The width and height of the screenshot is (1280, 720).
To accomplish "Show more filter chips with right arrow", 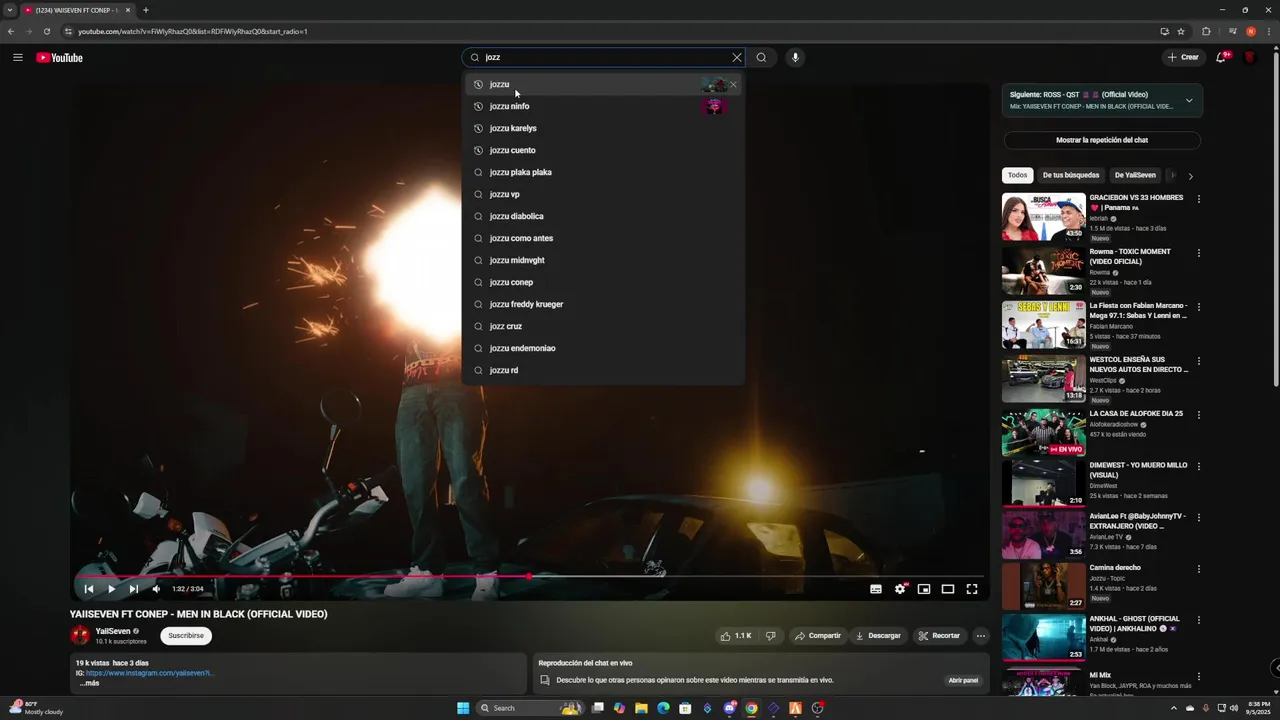I will pyautogui.click(x=1190, y=176).
